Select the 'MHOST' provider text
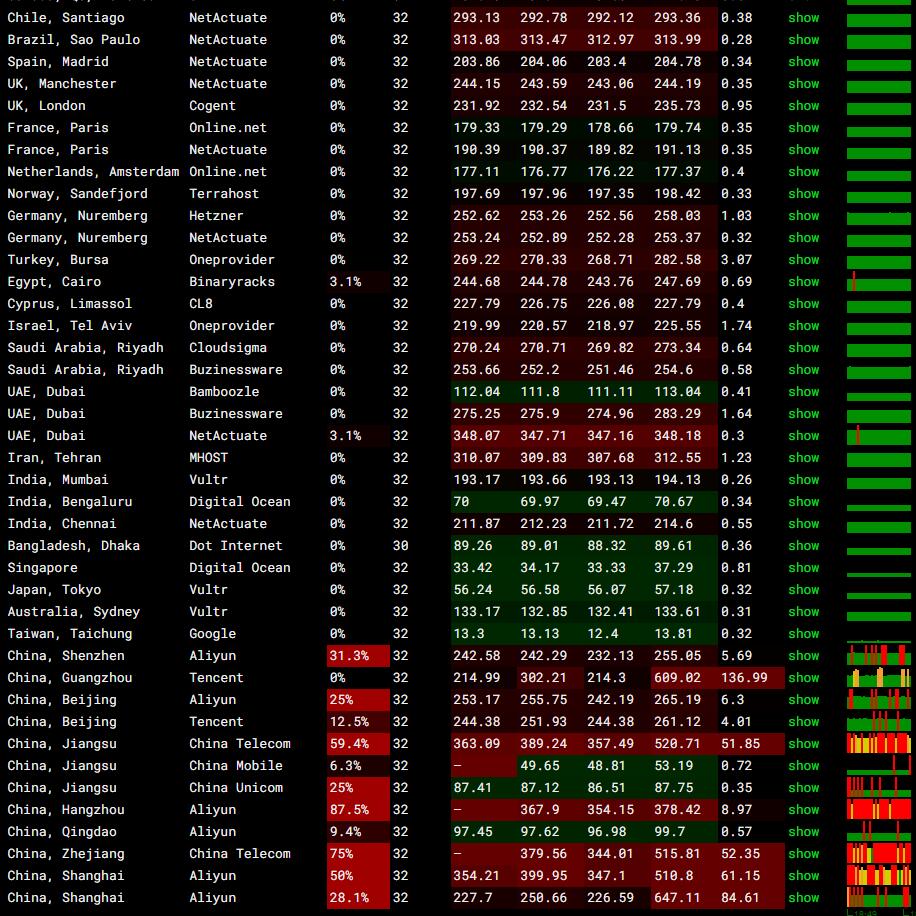The image size is (916, 916). coord(209,457)
